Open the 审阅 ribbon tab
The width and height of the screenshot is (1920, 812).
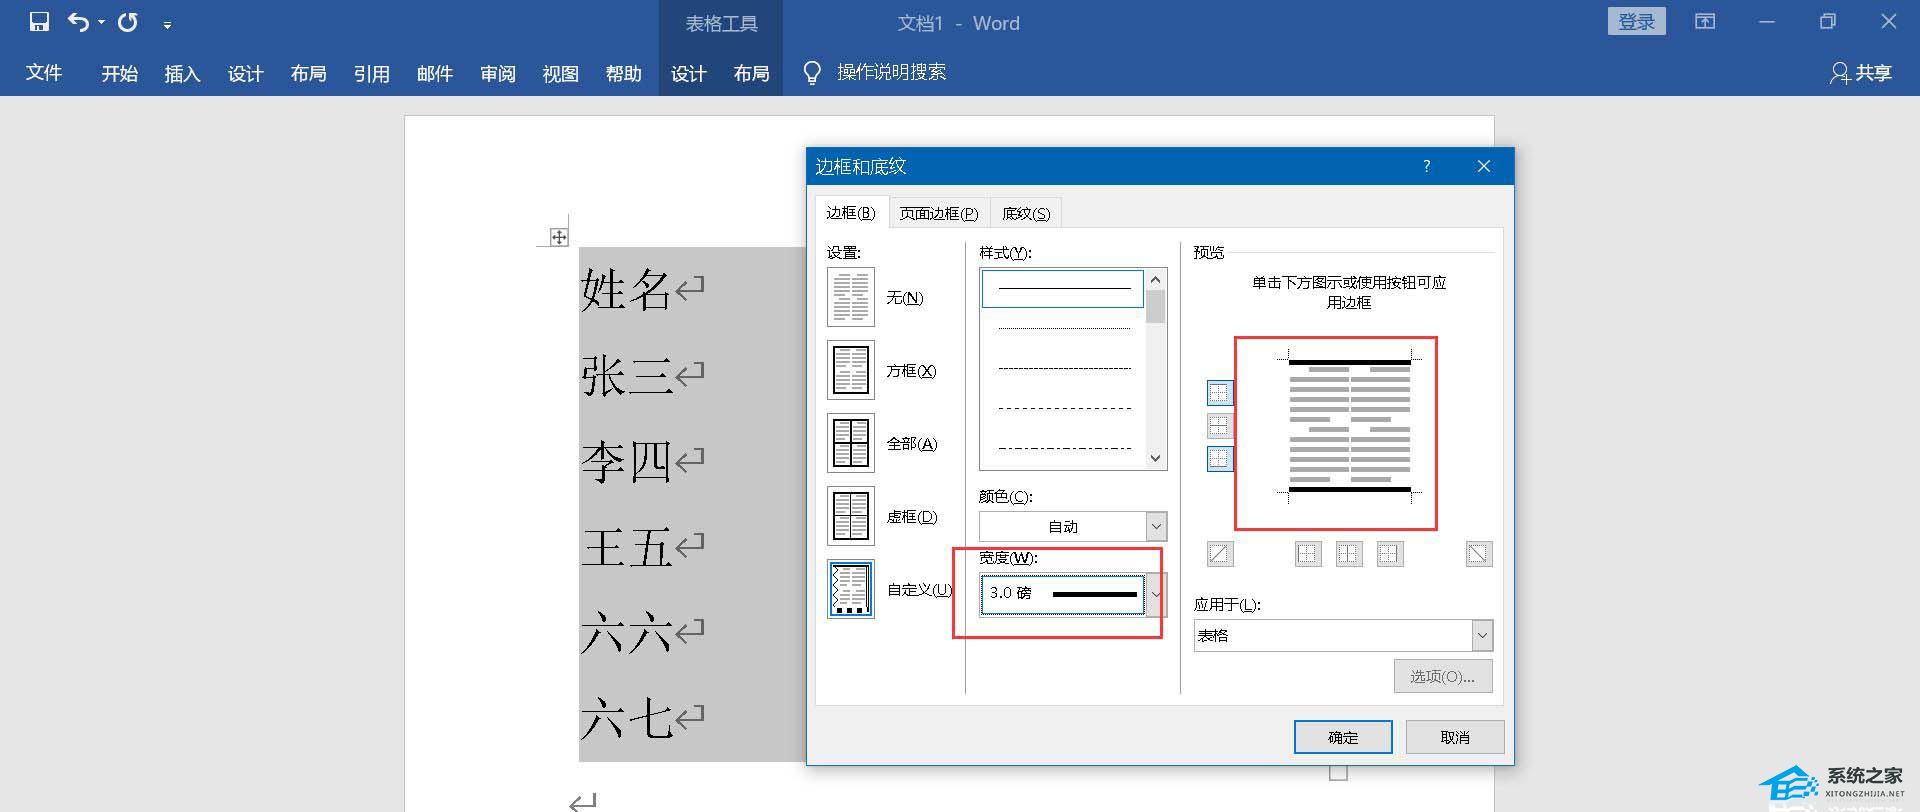click(497, 73)
